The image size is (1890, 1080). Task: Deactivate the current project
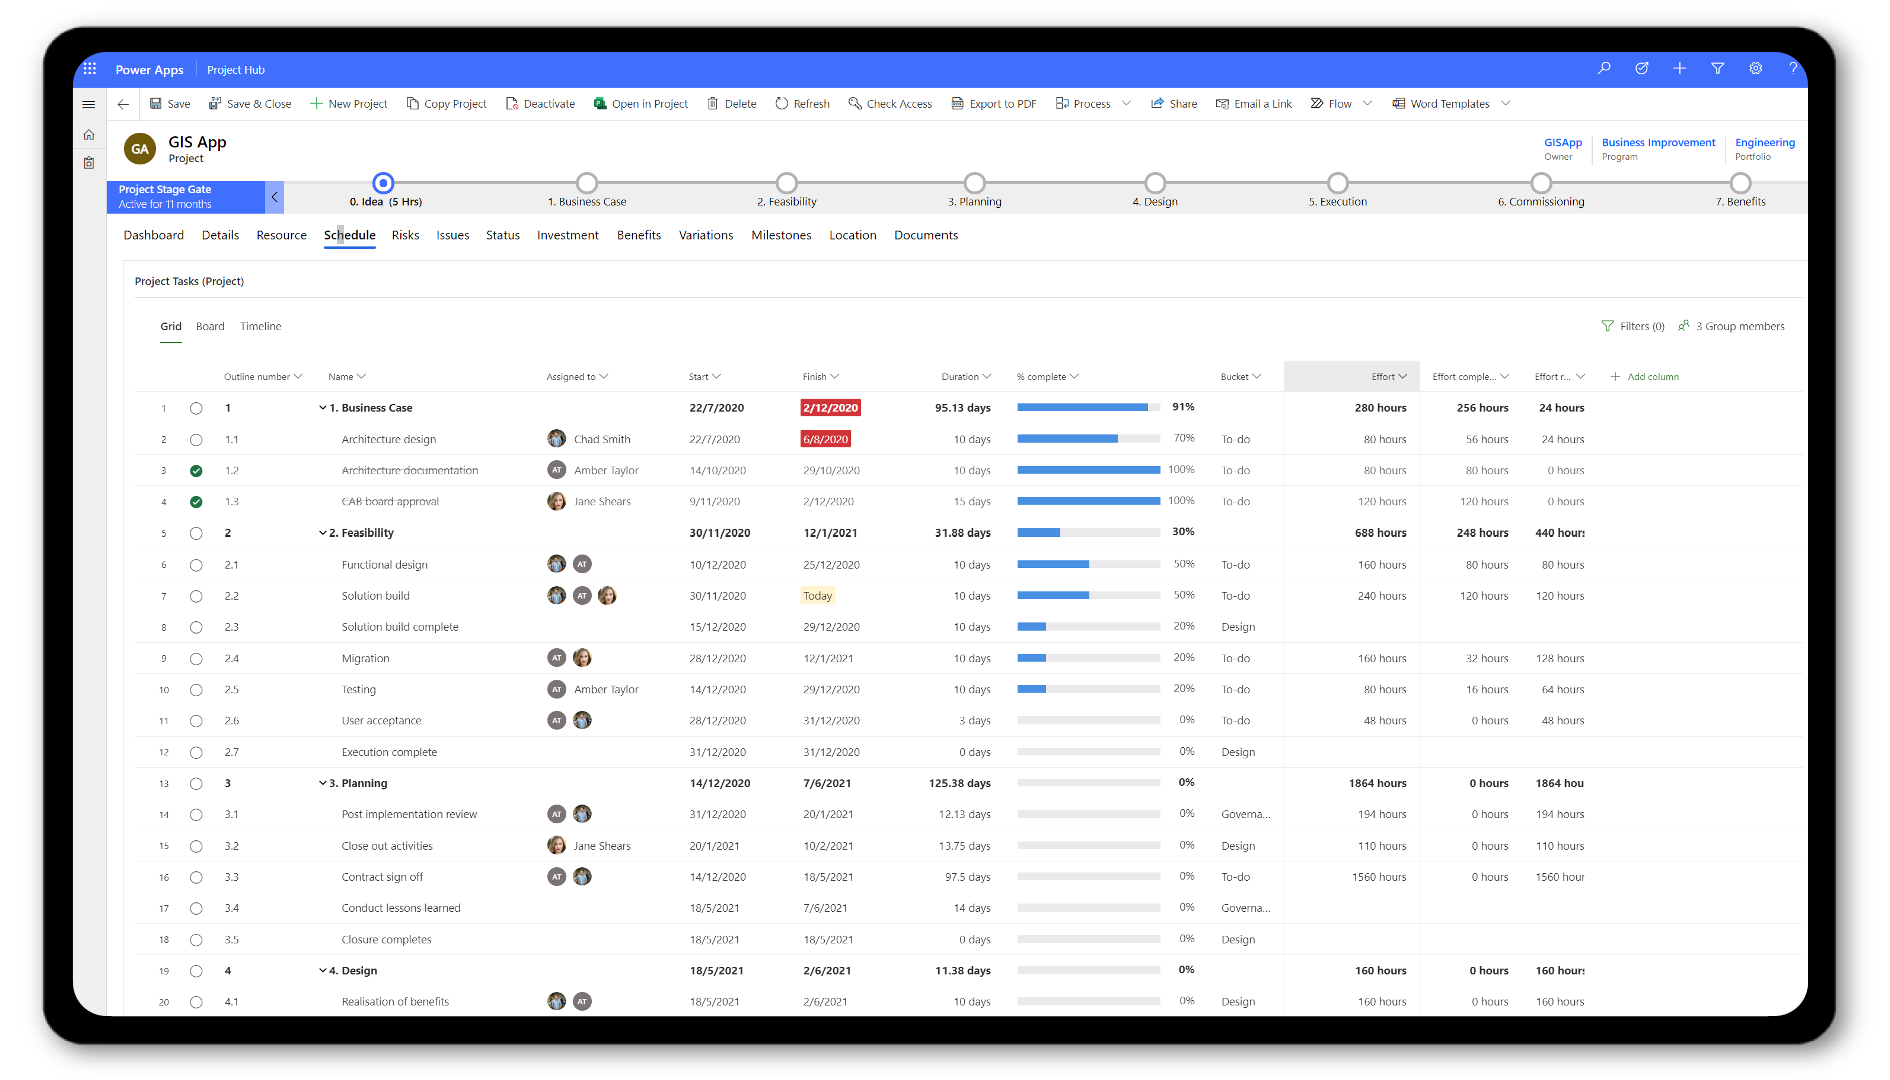[x=540, y=103]
